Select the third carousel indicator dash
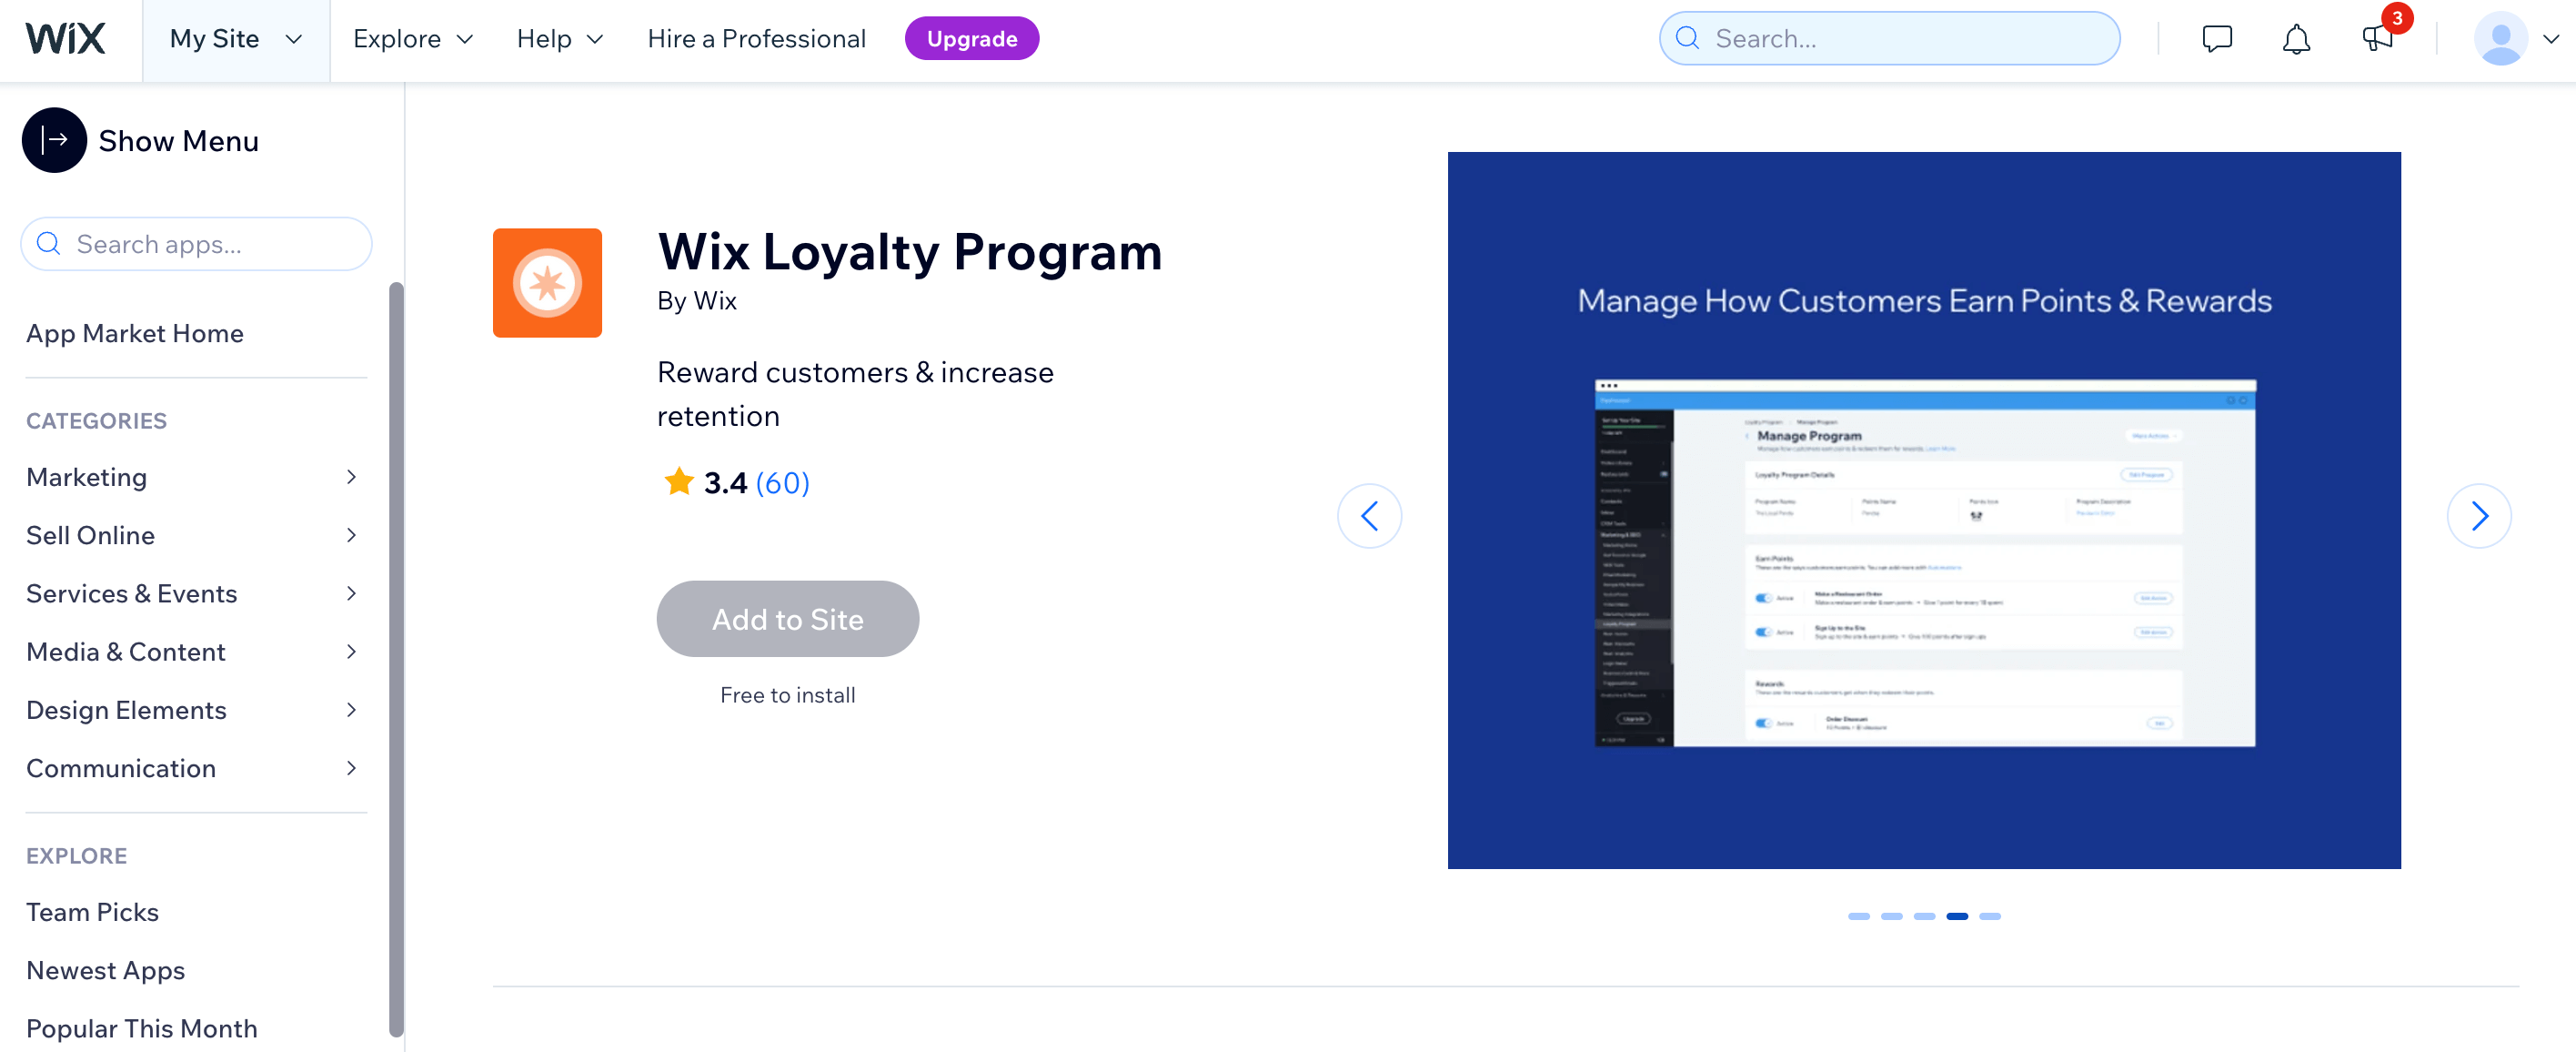The width and height of the screenshot is (2576, 1052). pos(1925,916)
